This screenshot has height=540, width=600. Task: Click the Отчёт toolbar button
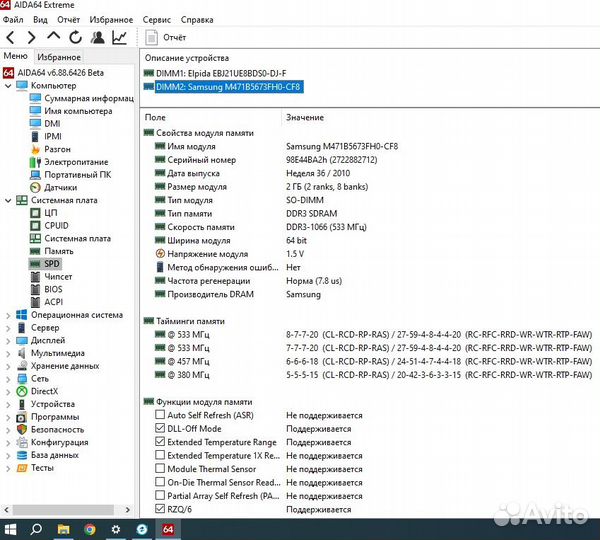(x=167, y=38)
